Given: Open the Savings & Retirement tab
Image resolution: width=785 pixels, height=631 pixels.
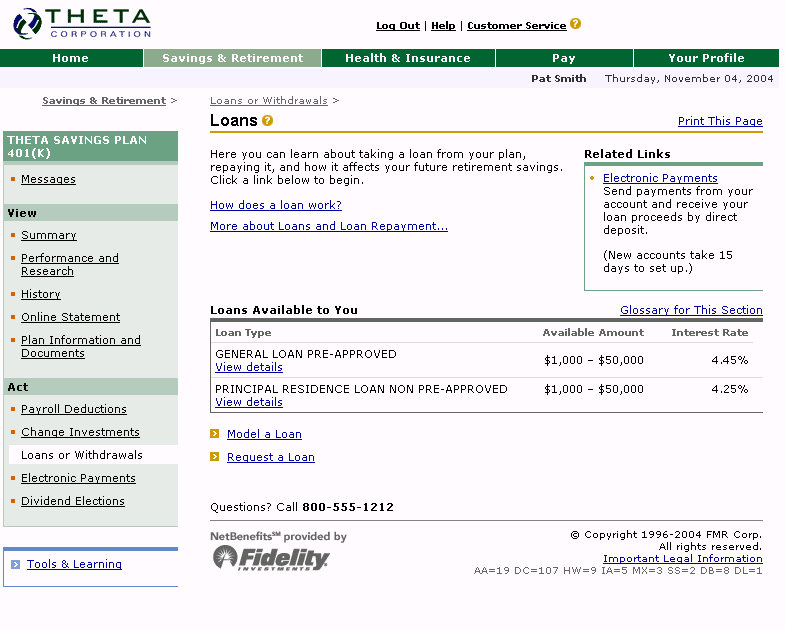Looking at the screenshot, I should tap(232, 58).
